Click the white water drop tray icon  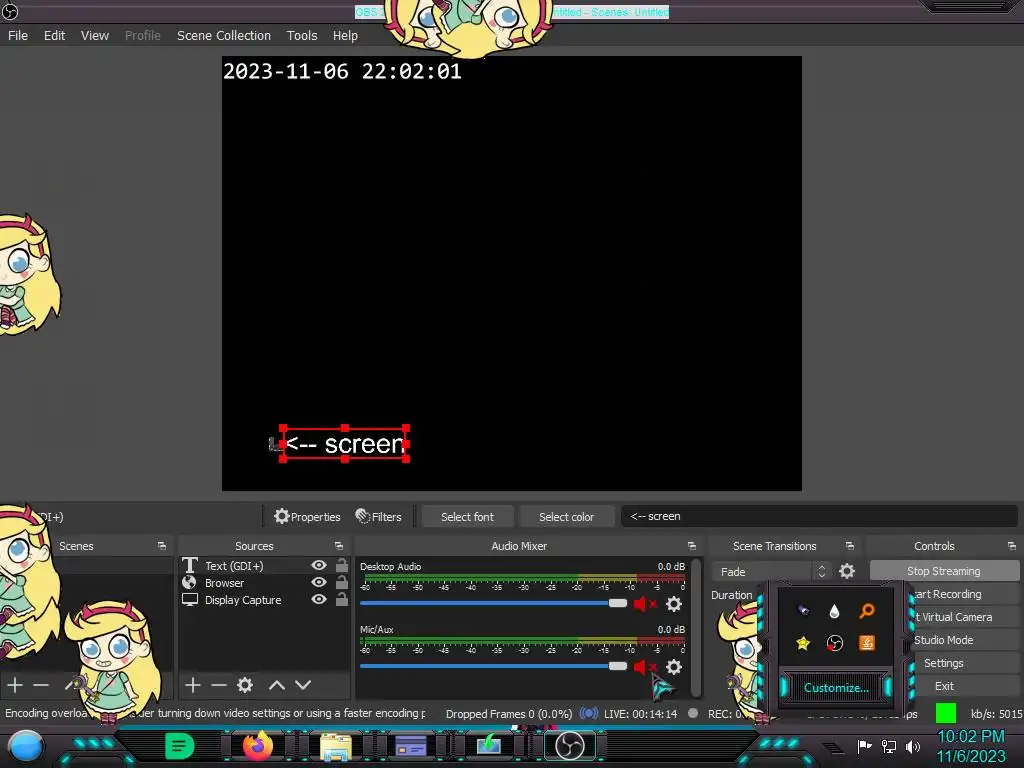pyautogui.click(x=834, y=611)
